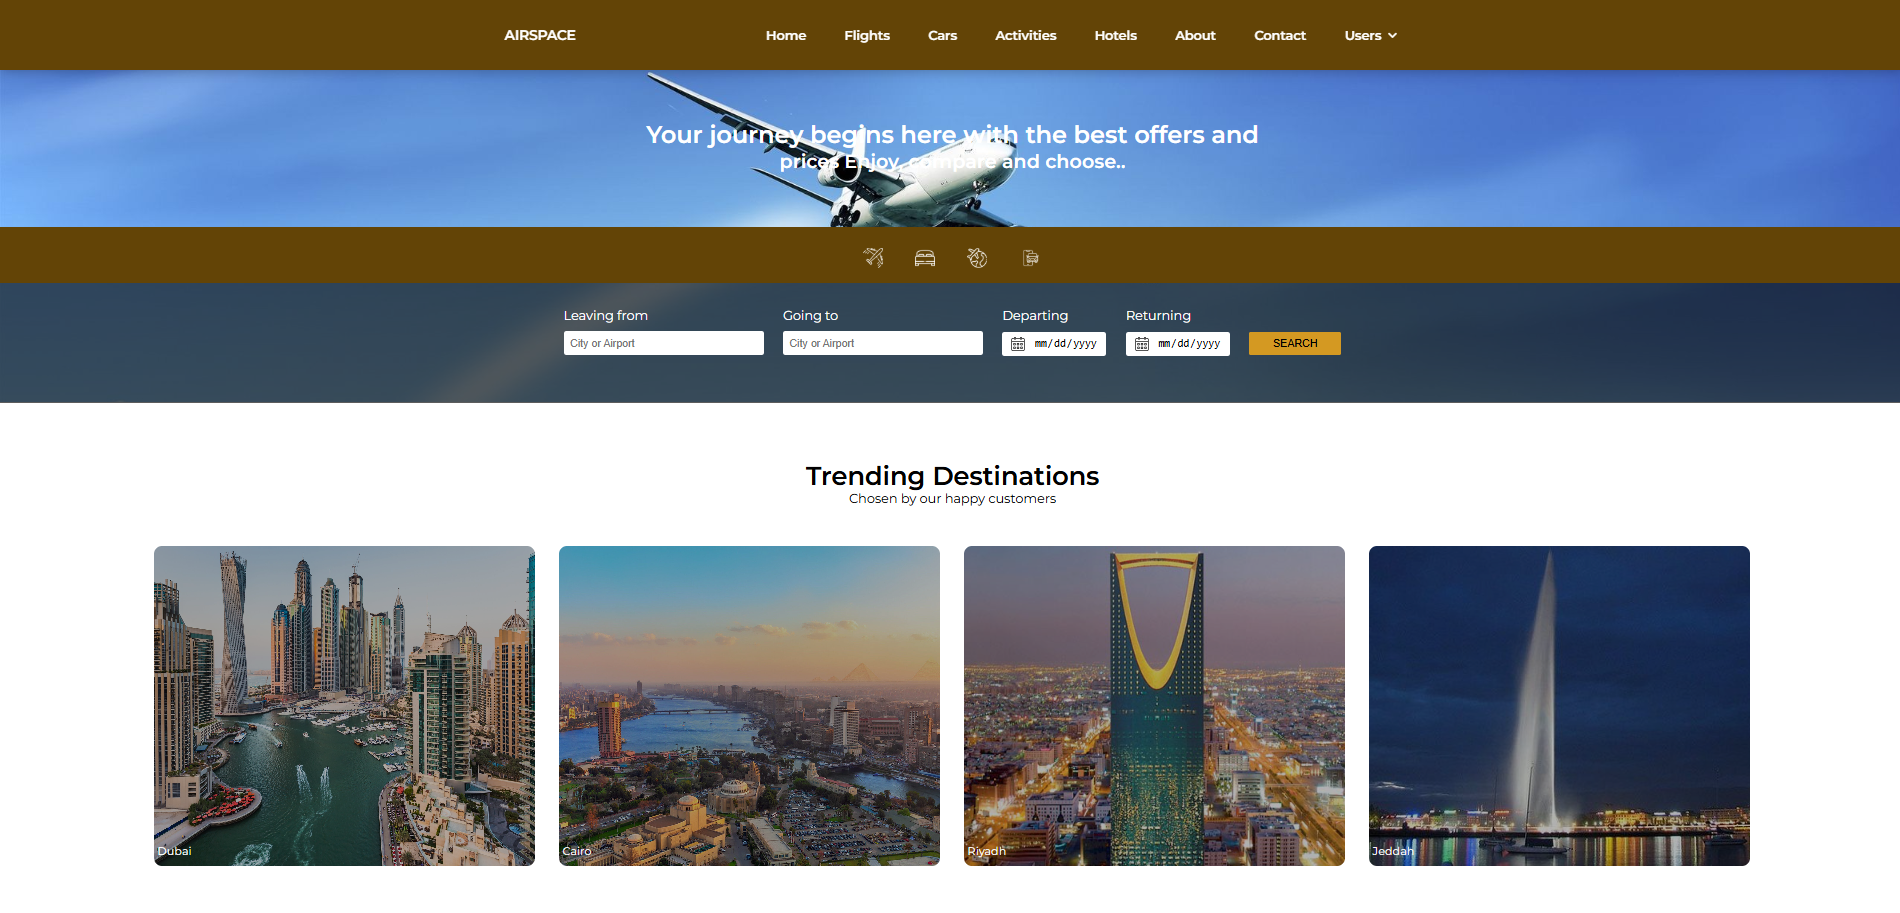Open the Activities navigation link
Viewport: 1900px width, 913px height.
coord(1025,35)
